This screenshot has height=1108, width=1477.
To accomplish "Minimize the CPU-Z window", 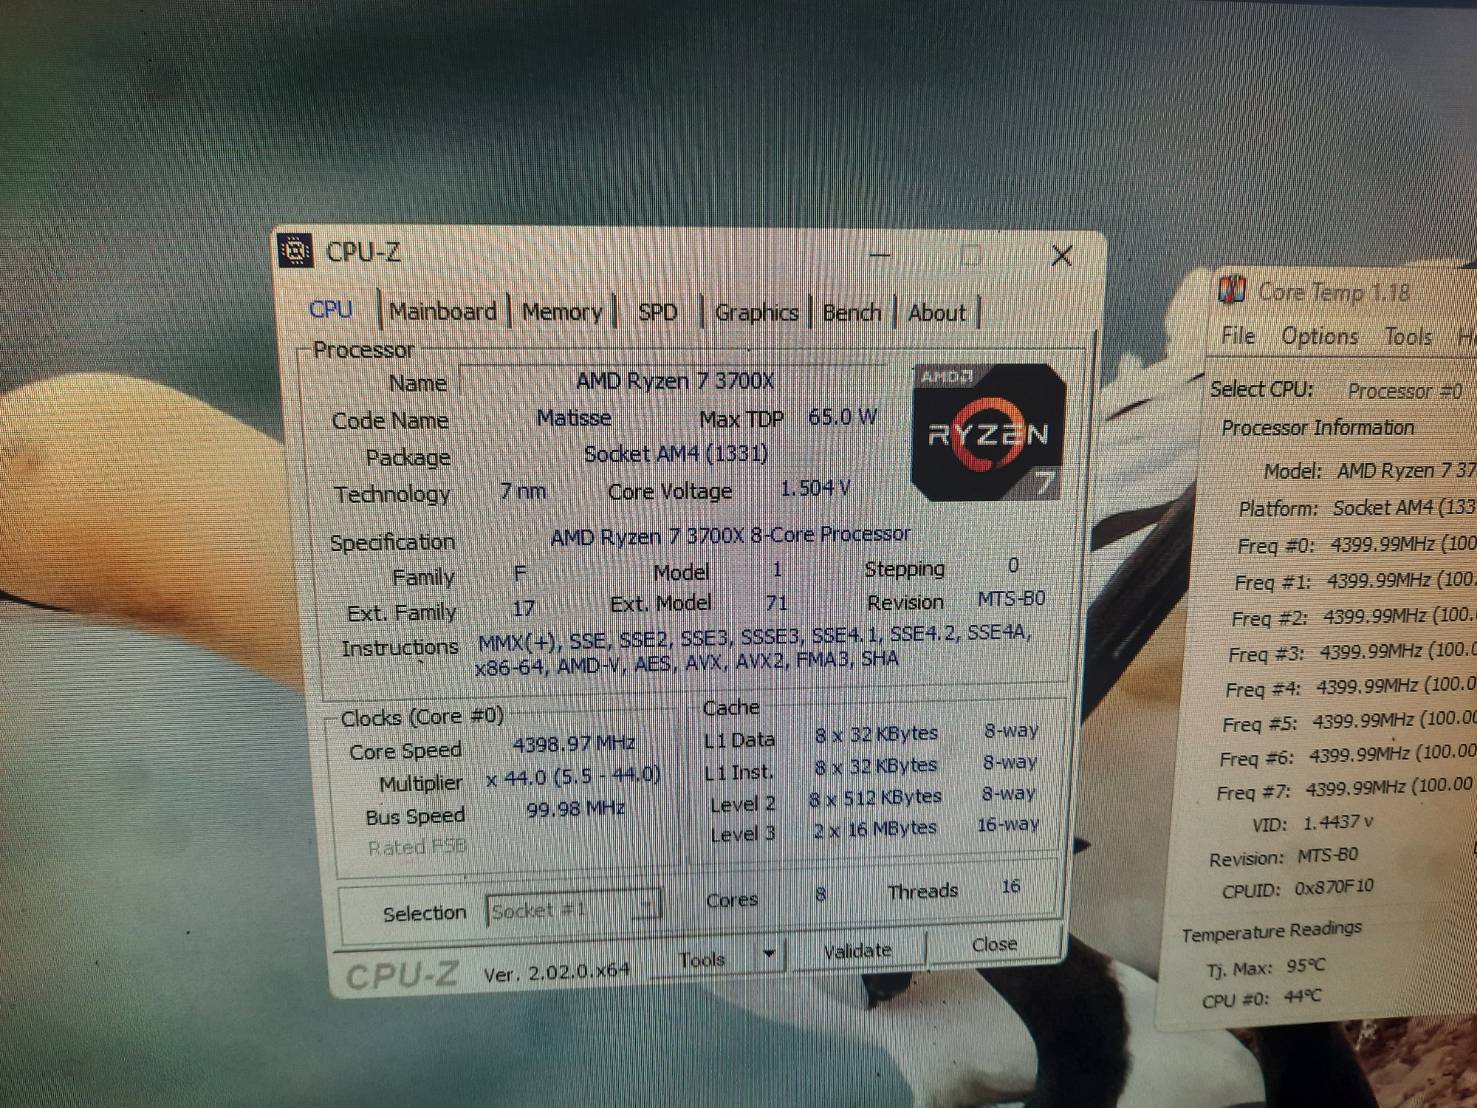I will pyautogui.click(x=880, y=256).
